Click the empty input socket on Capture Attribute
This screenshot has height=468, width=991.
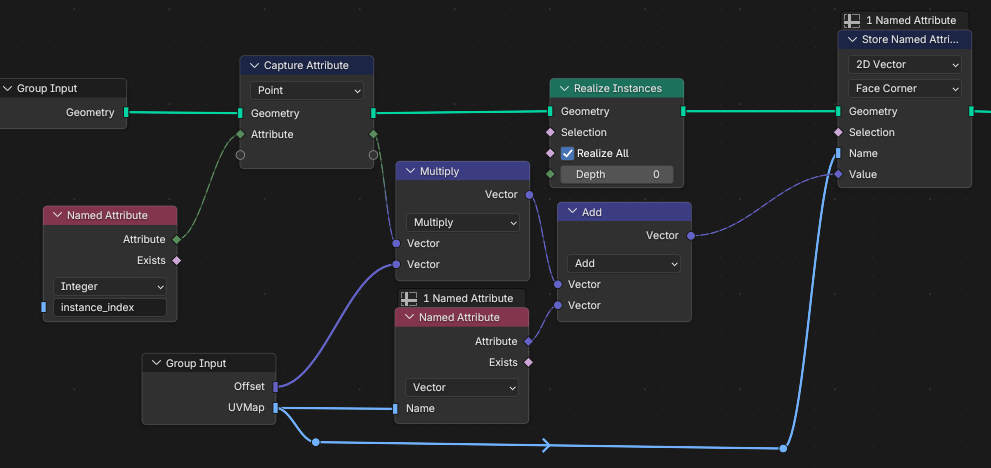point(240,155)
